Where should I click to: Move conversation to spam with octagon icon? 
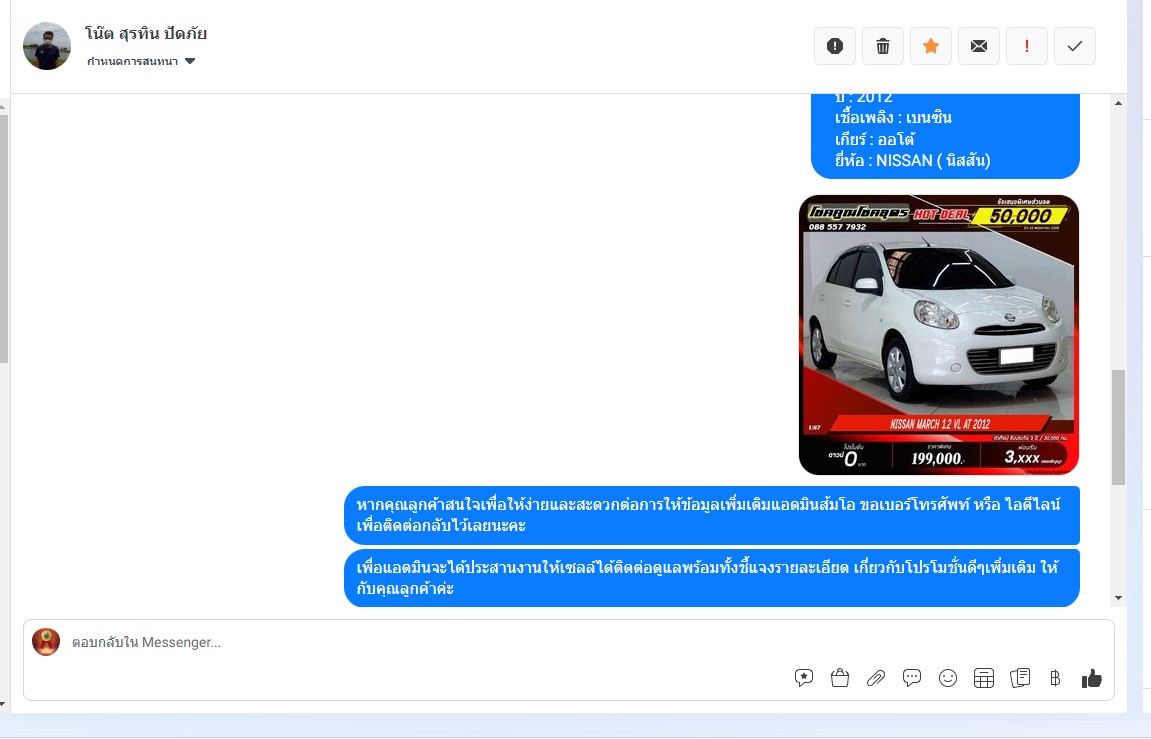click(x=835, y=46)
